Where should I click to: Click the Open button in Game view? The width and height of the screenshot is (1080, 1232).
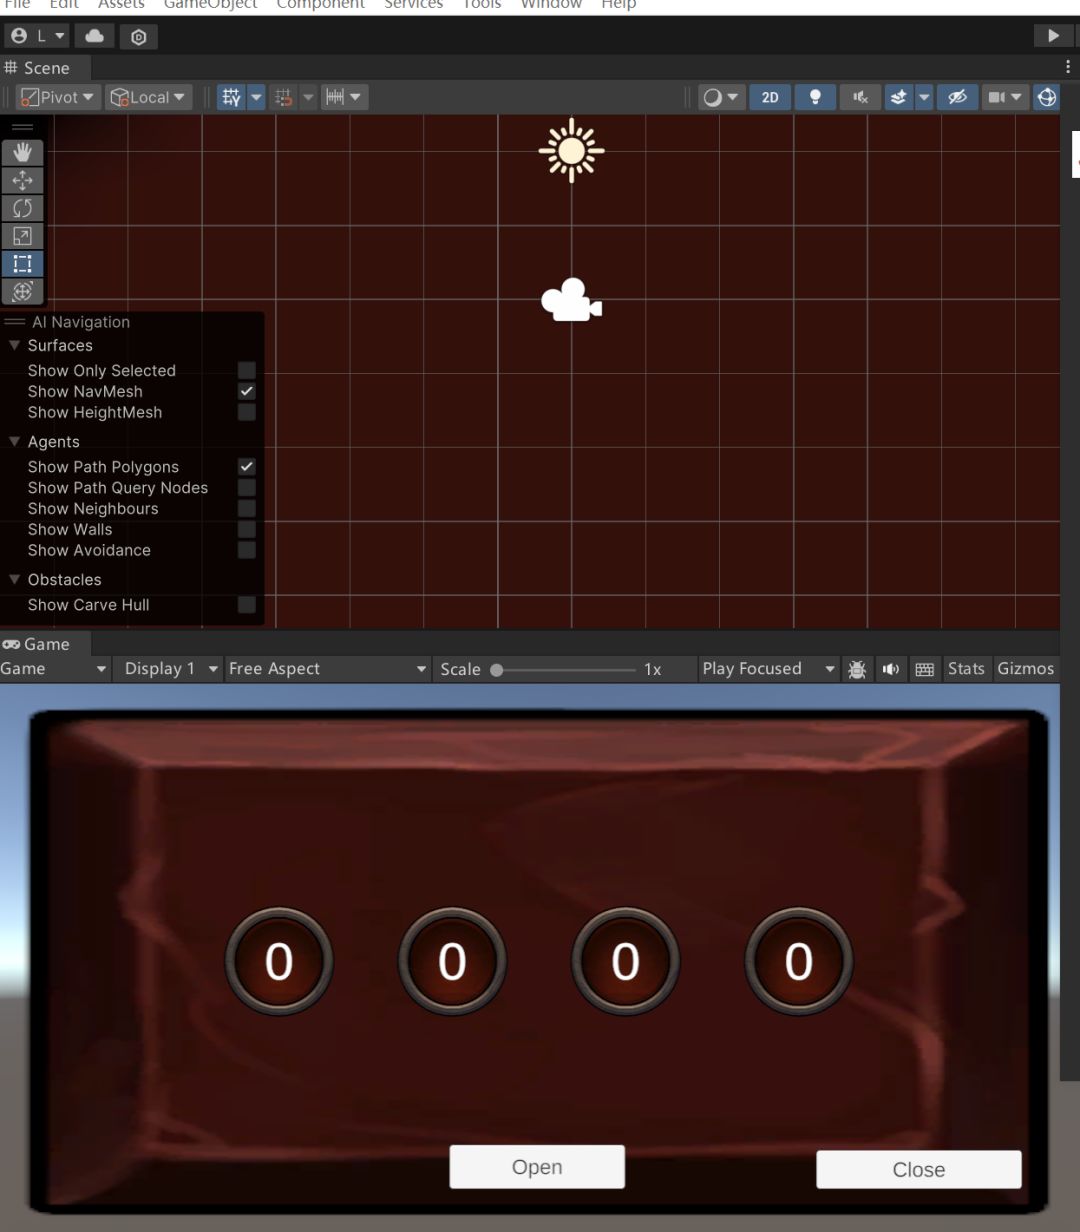[x=537, y=1167]
